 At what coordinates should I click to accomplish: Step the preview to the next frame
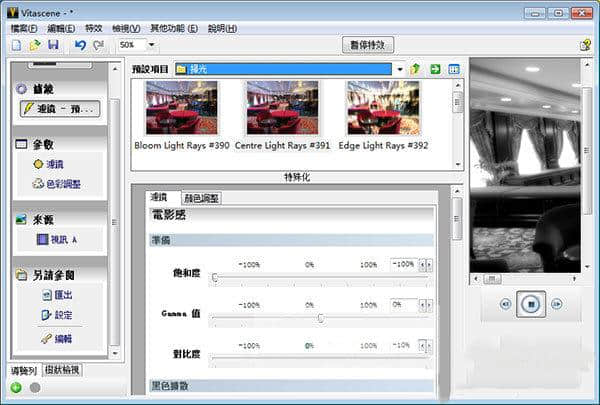[557, 304]
